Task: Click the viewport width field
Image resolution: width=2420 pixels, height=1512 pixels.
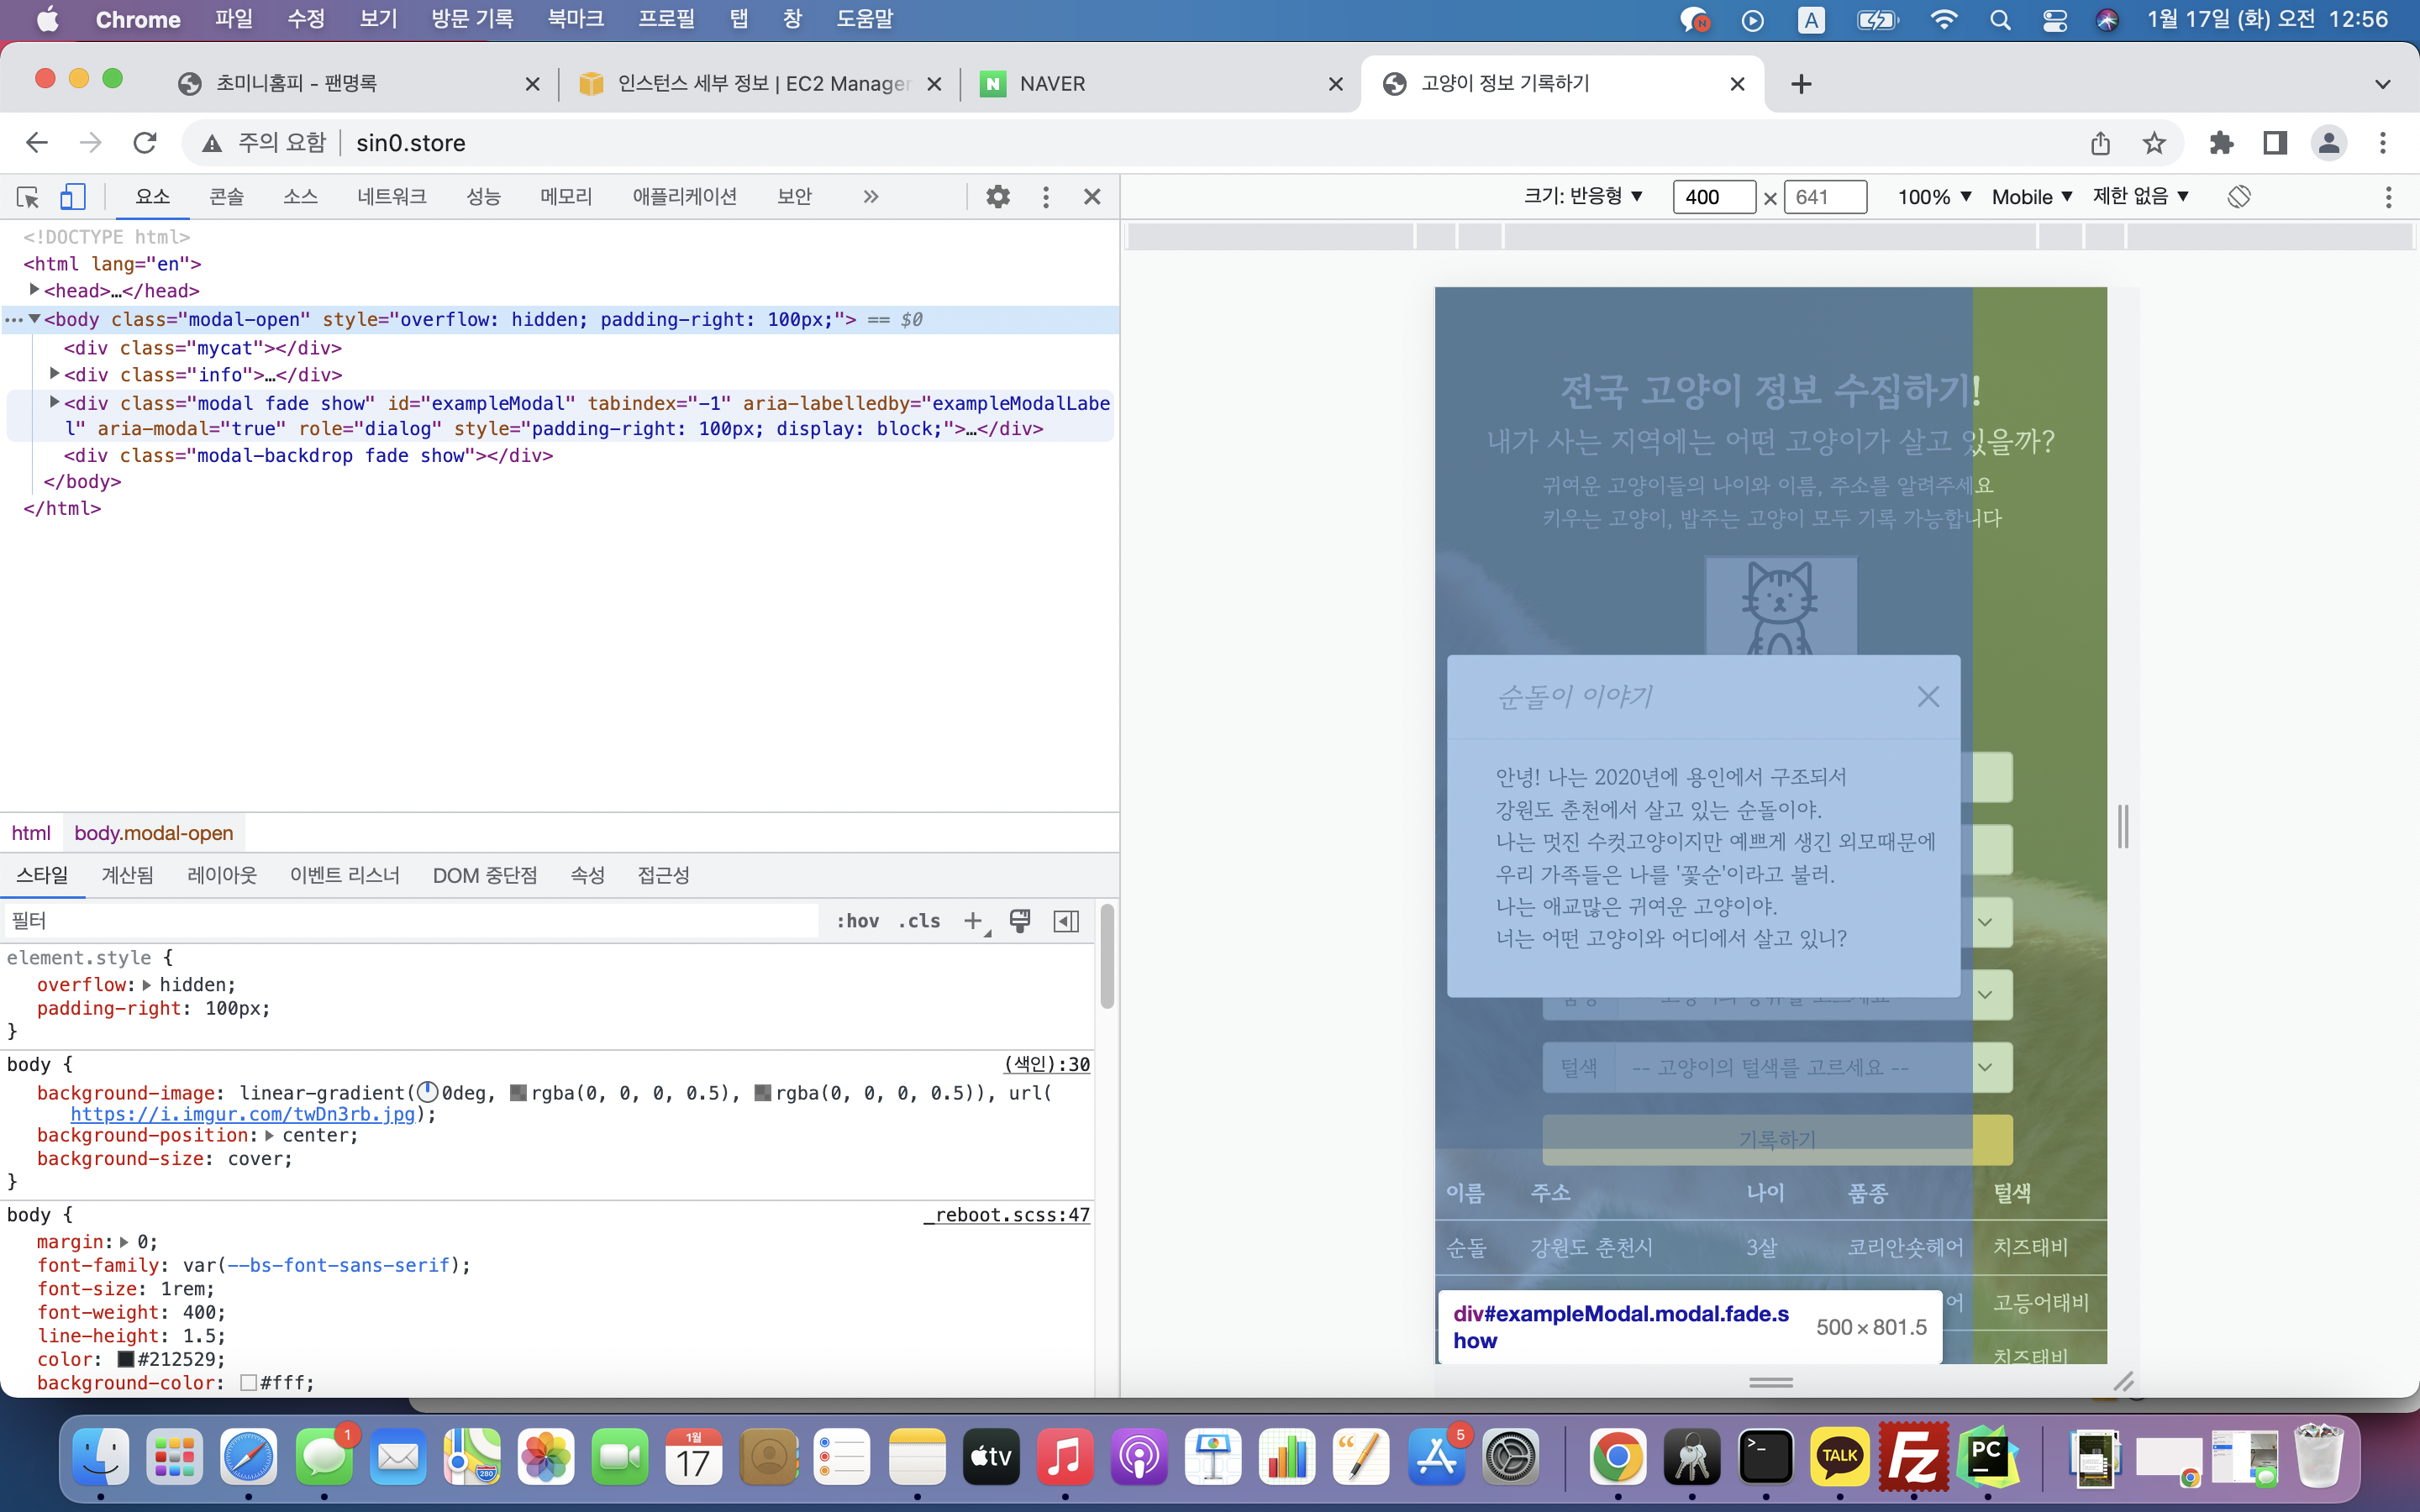Action: point(1714,197)
